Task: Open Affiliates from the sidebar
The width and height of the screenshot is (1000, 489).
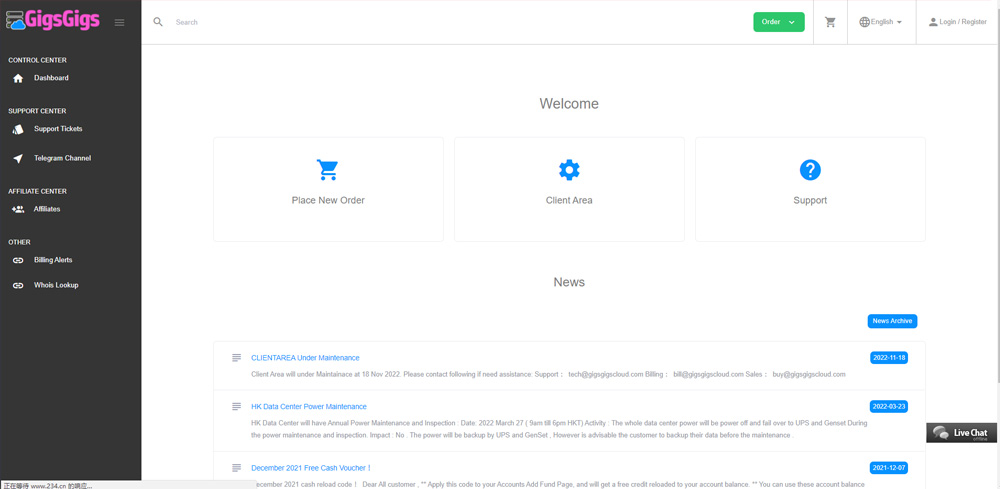Action: point(47,209)
